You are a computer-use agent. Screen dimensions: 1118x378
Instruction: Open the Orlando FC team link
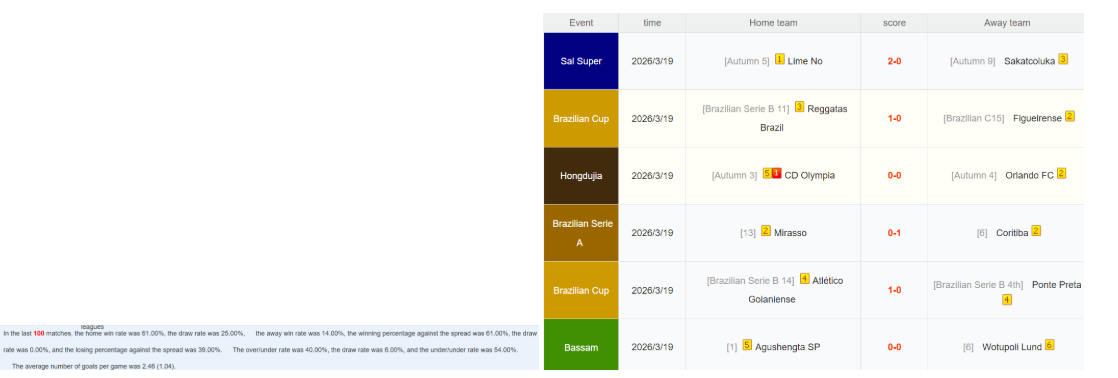(1030, 175)
